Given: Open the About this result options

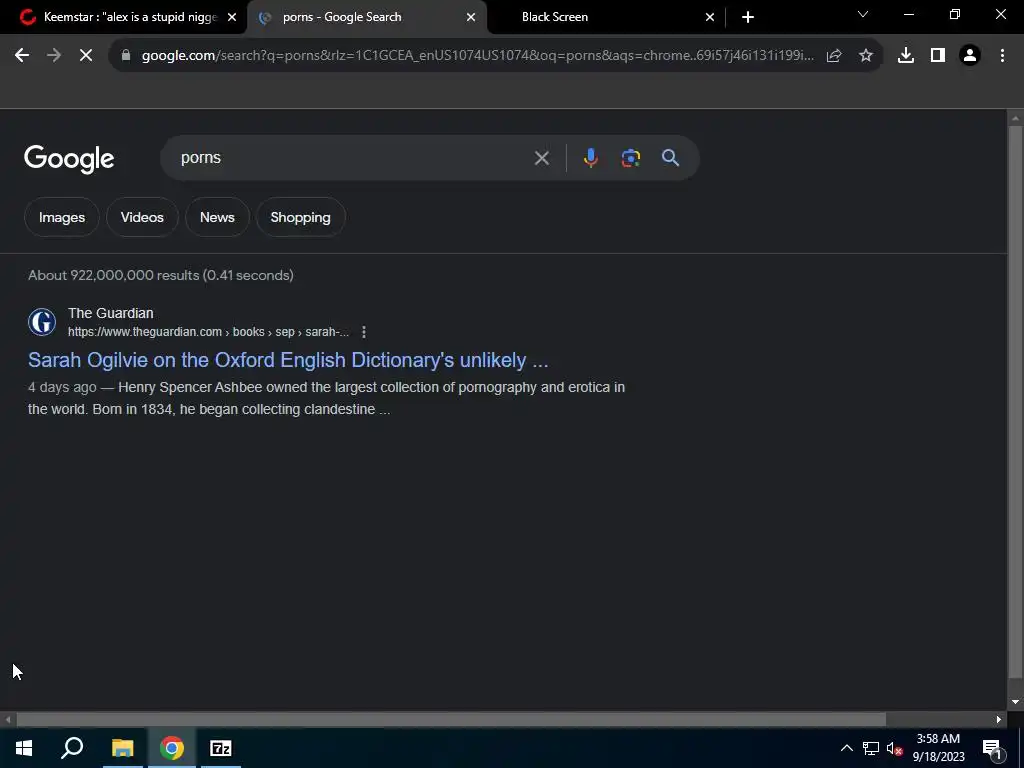Looking at the screenshot, I should [364, 332].
